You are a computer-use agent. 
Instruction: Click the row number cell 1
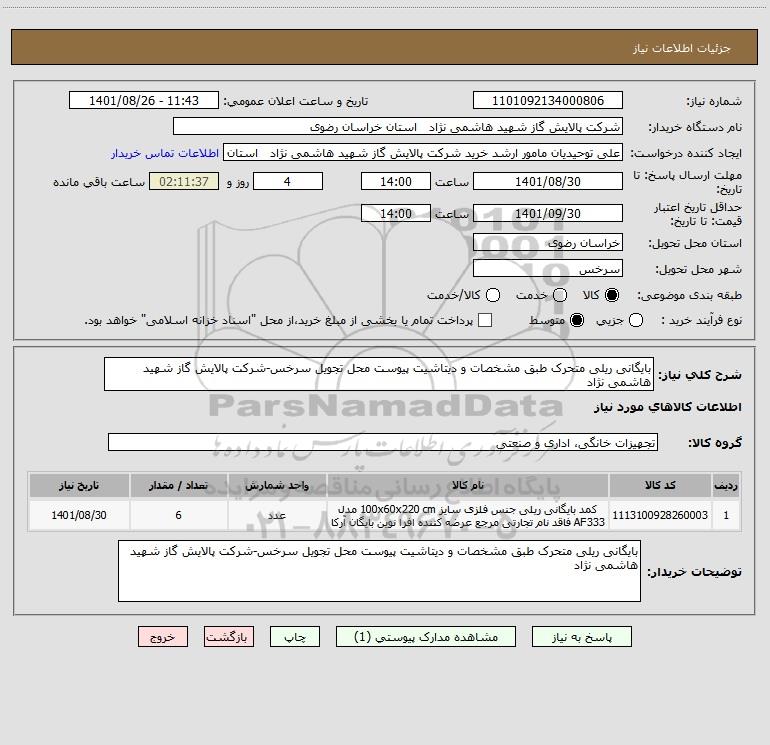pos(726,515)
